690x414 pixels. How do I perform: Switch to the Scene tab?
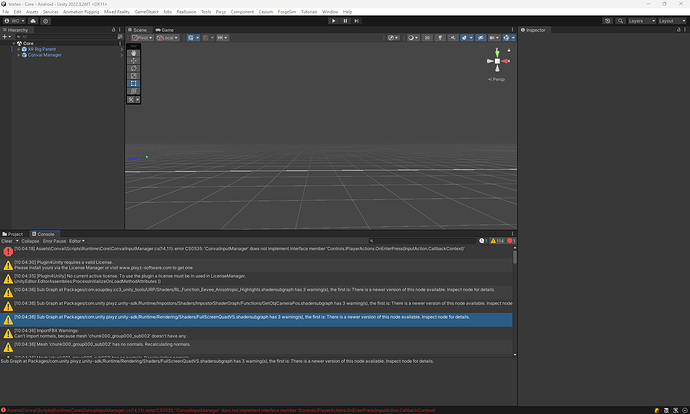coord(138,30)
